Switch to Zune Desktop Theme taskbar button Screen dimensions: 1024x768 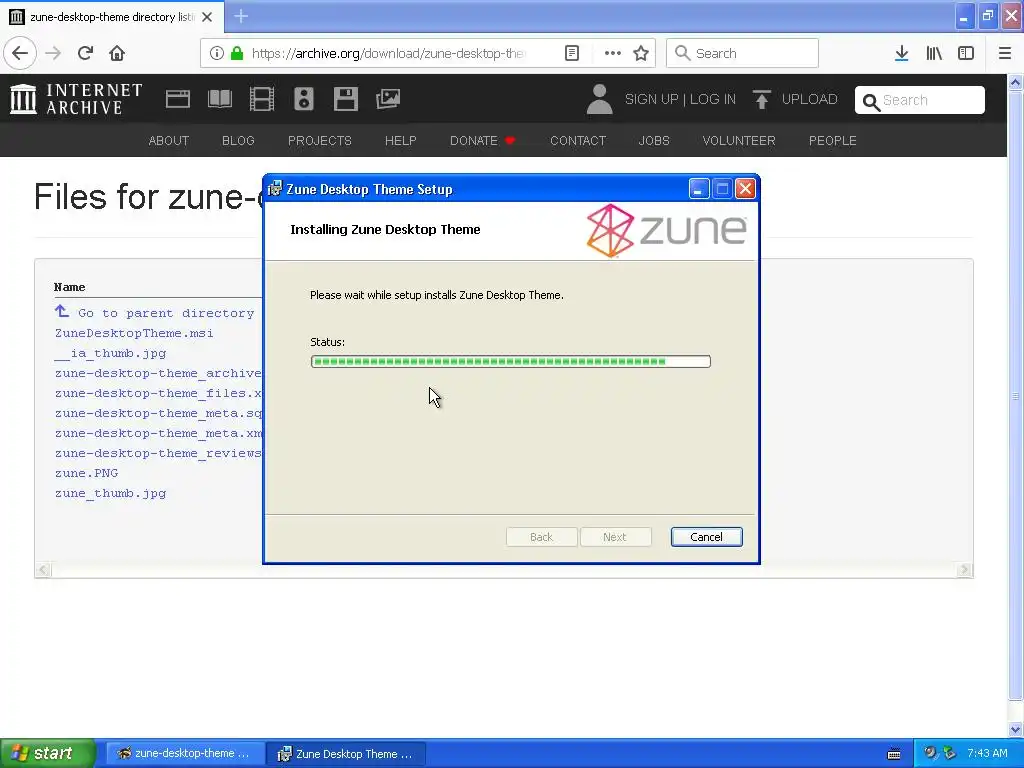(347, 754)
